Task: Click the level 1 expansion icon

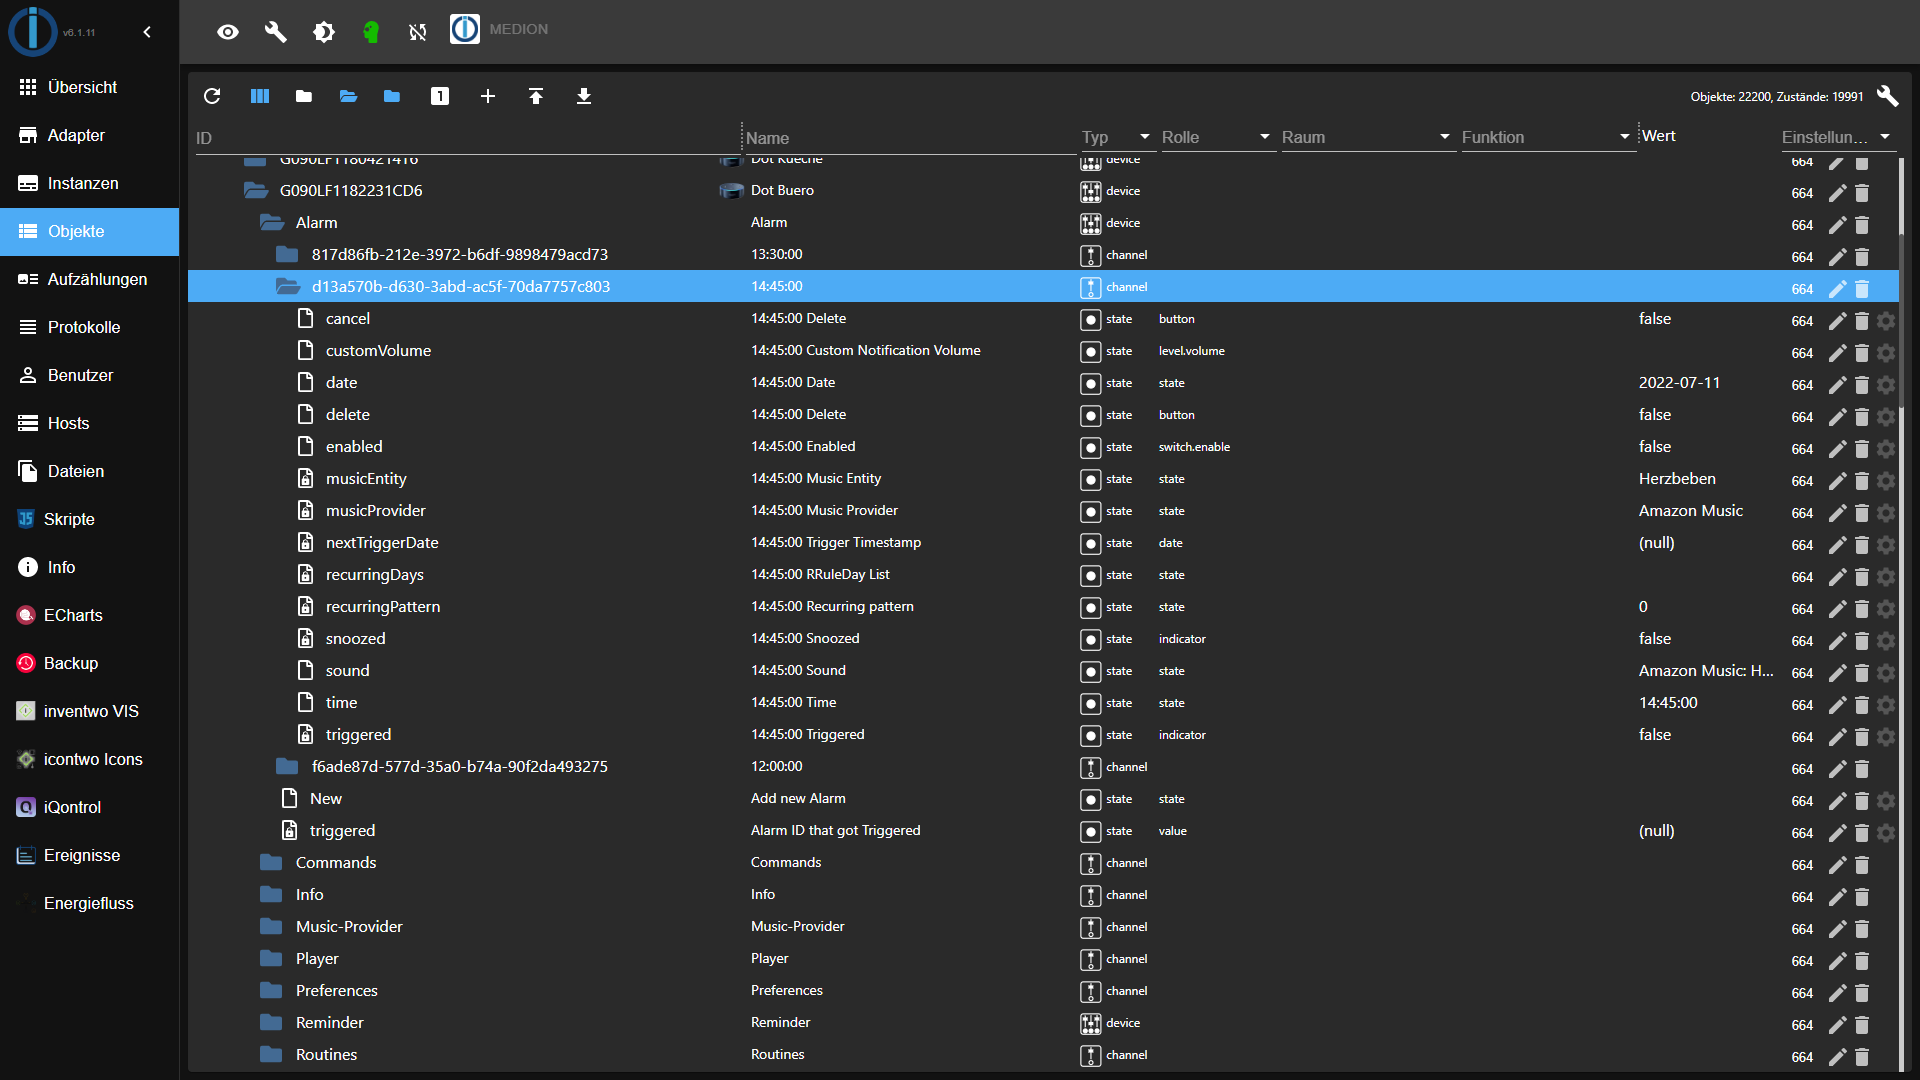Action: point(440,96)
